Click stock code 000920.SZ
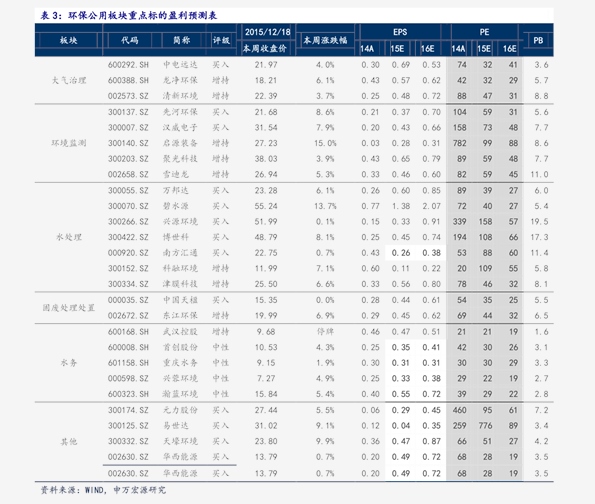Image resolution: width=595 pixels, height=504 pixels. (128, 253)
